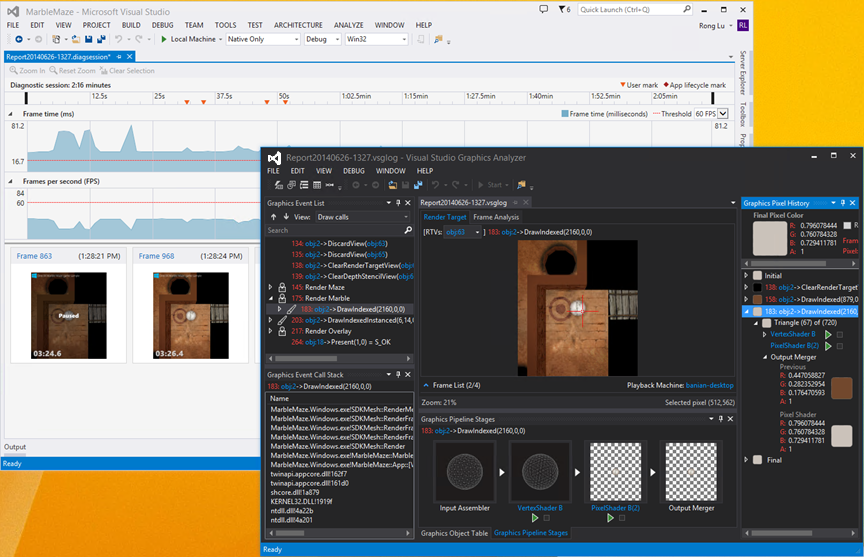Toggle the checkbox beside VertexShader B stage
This screenshot has height=557, width=864.
coord(547,518)
